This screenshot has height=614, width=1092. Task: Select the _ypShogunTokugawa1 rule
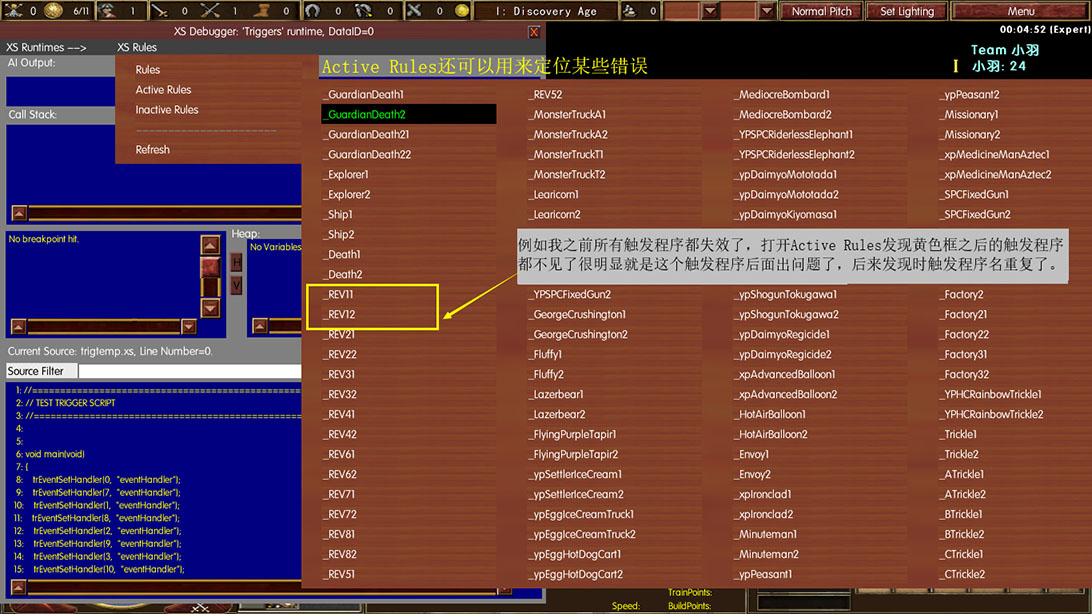point(786,294)
